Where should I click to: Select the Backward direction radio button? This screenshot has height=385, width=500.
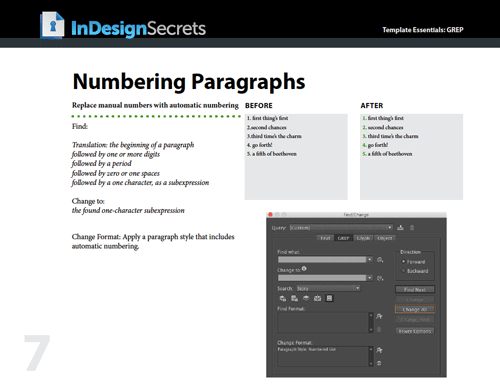pos(404,271)
